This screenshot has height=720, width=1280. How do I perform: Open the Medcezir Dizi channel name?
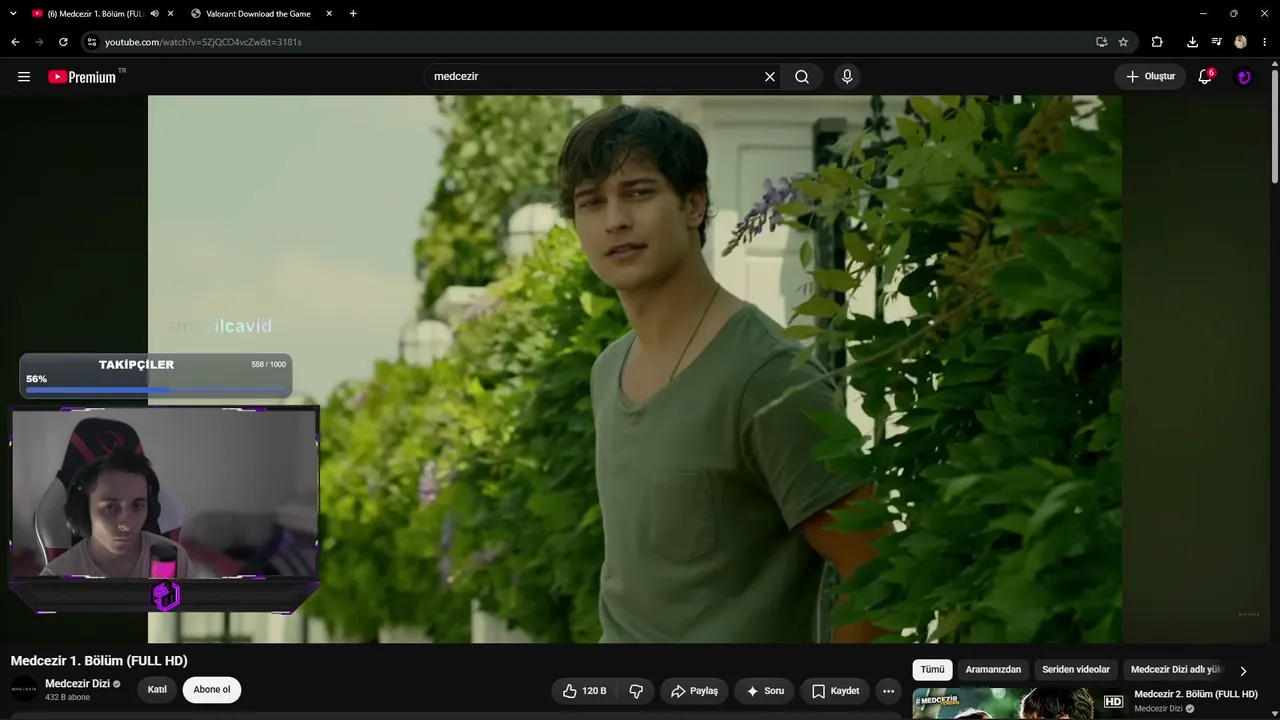tap(78, 684)
